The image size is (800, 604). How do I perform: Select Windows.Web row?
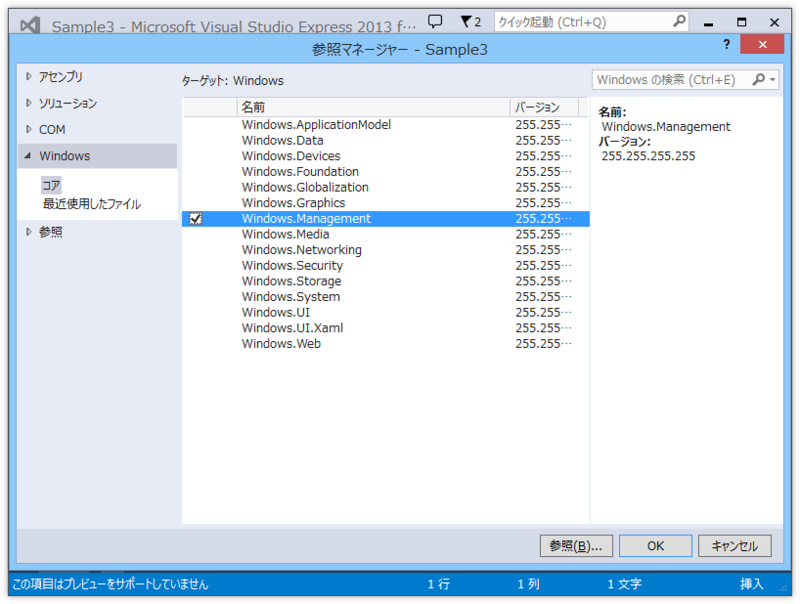pos(385,344)
